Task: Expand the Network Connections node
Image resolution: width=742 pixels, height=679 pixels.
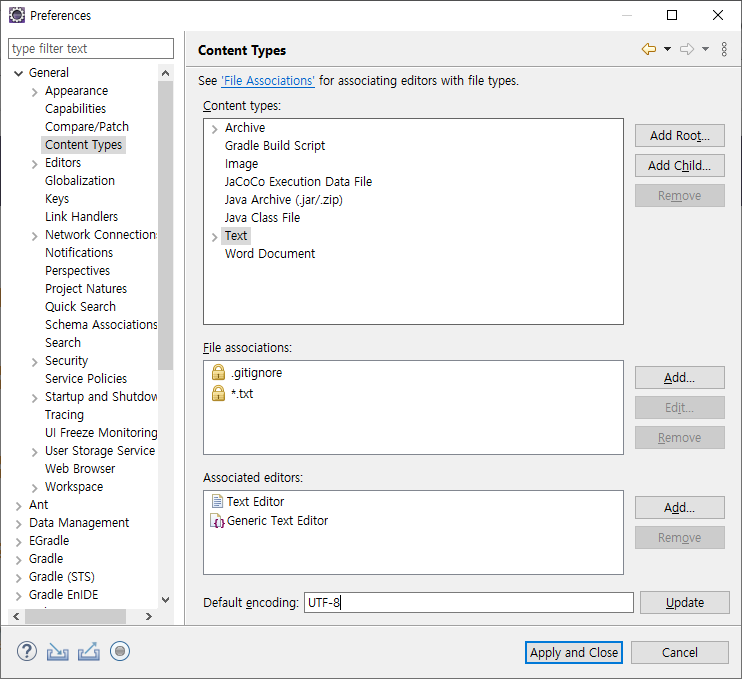Action: point(35,236)
